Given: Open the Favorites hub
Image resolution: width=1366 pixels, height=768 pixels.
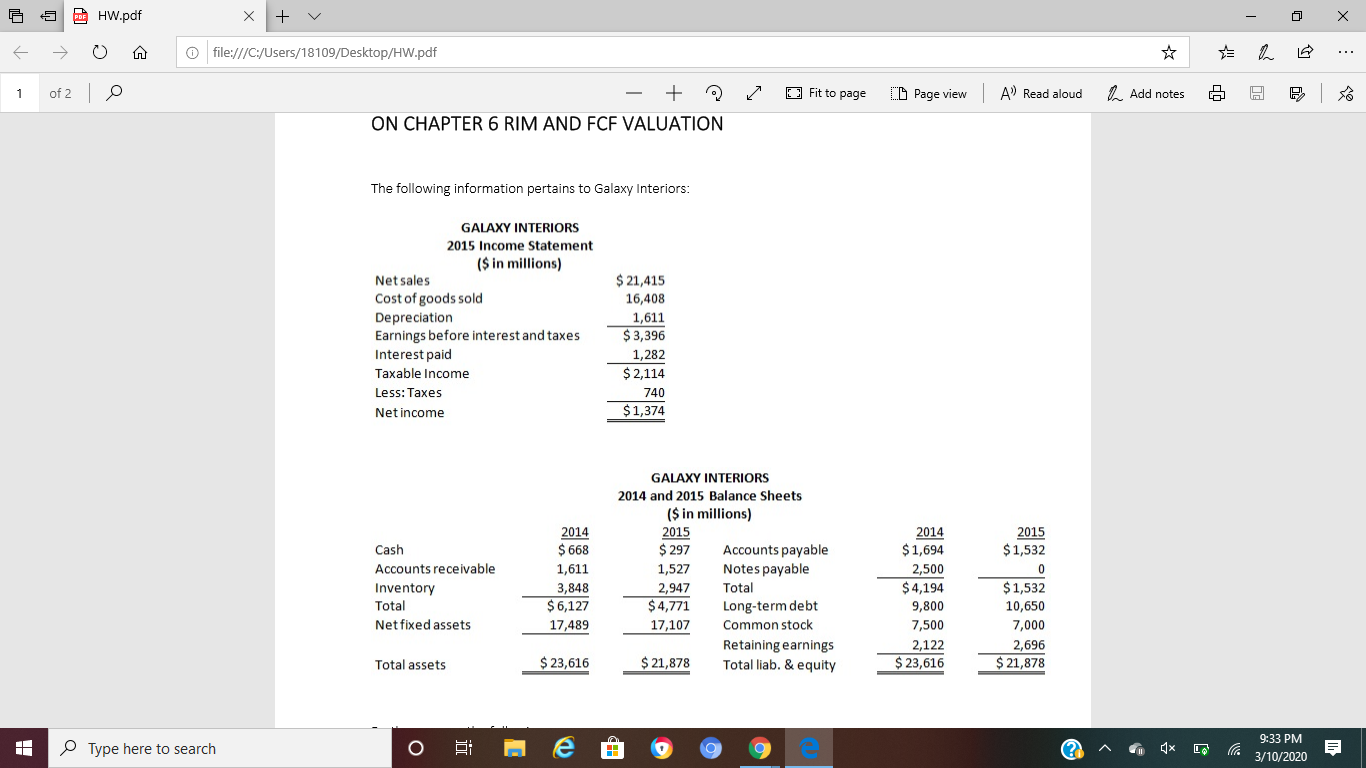Looking at the screenshot, I should pos(1228,53).
